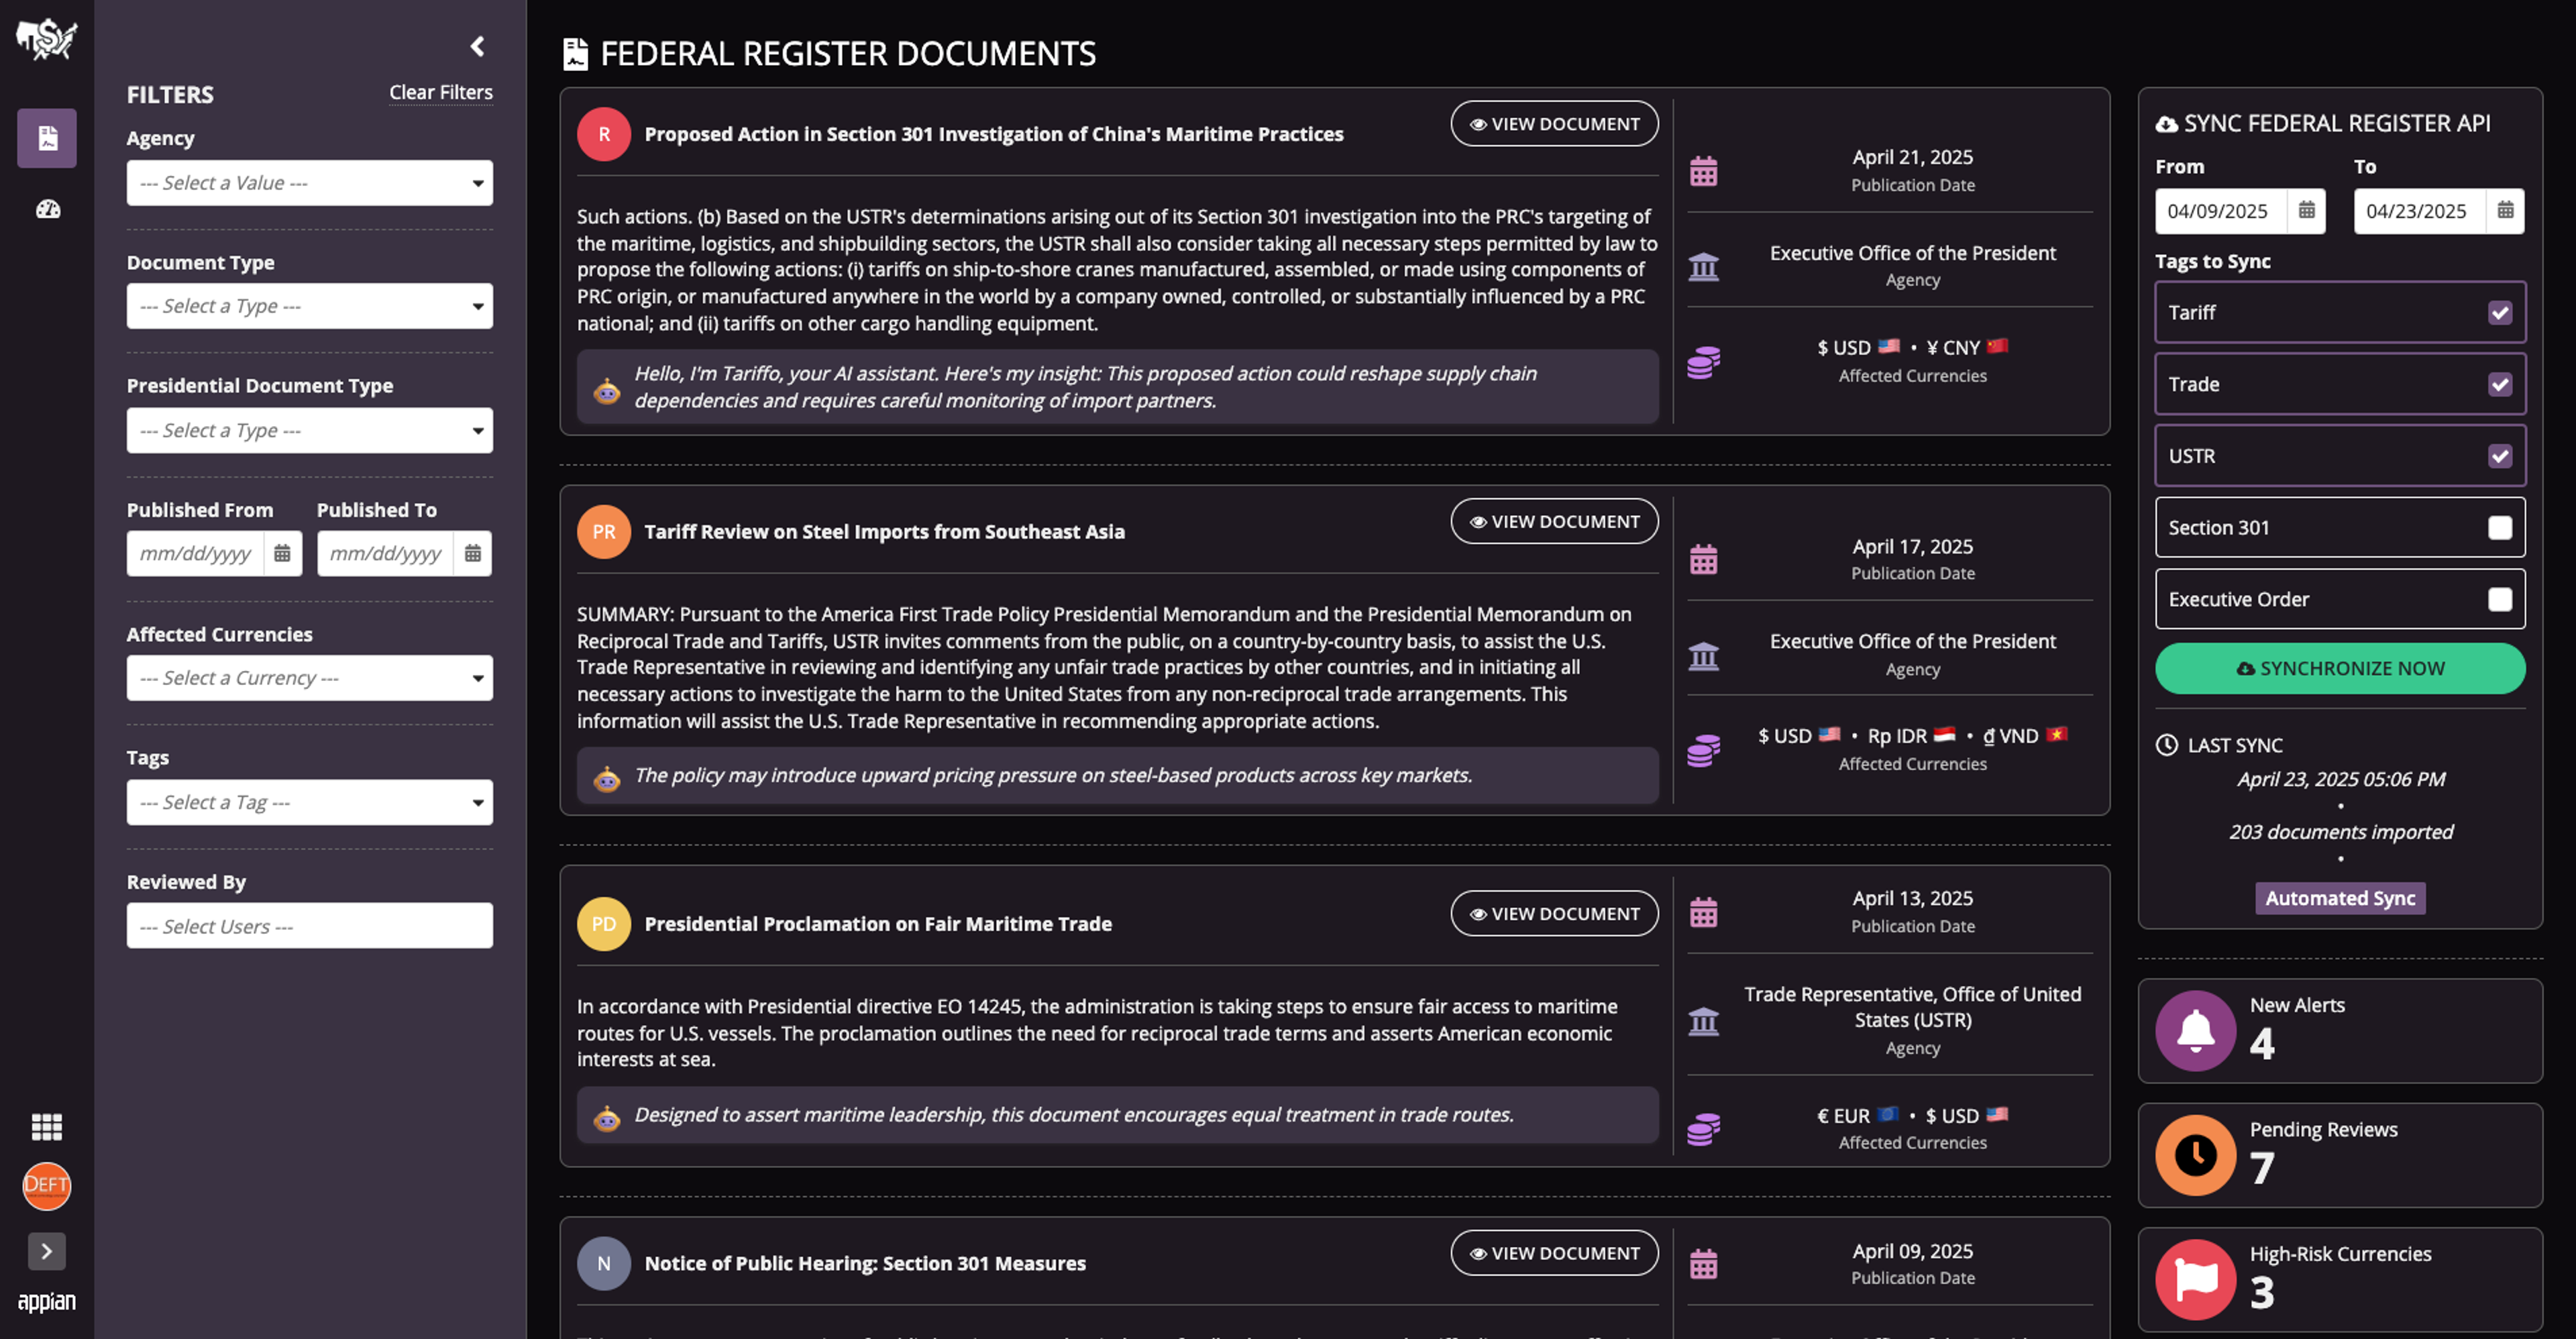This screenshot has width=2576, height=1339.
Task: Click title 'Presidential Proclamation on Fair Maritime Trade'
Action: [x=878, y=924]
